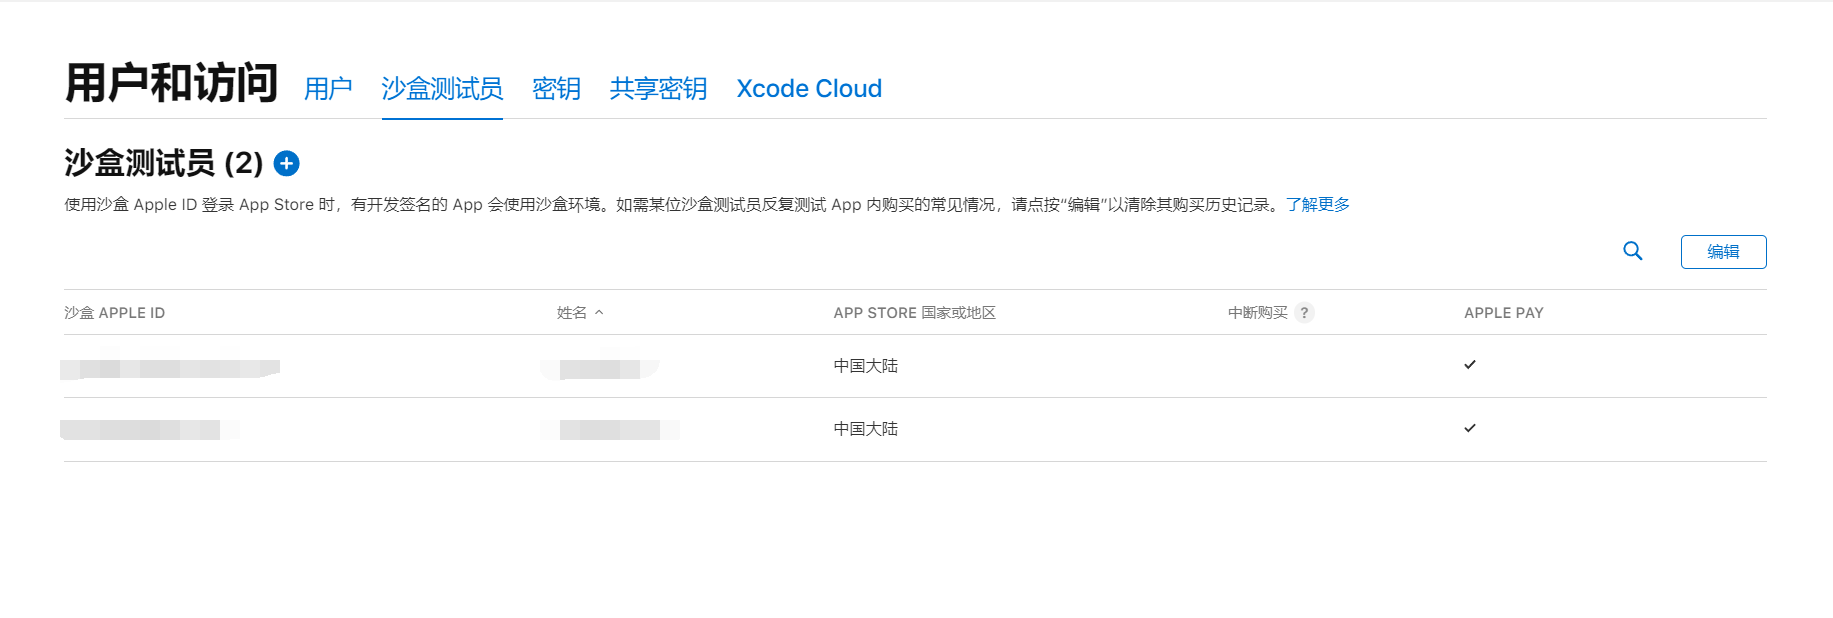Click the 沙盒测试员 (2) heading
This screenshot has width=1833, height=618.
pyautogui.click(x=164, y=163)
